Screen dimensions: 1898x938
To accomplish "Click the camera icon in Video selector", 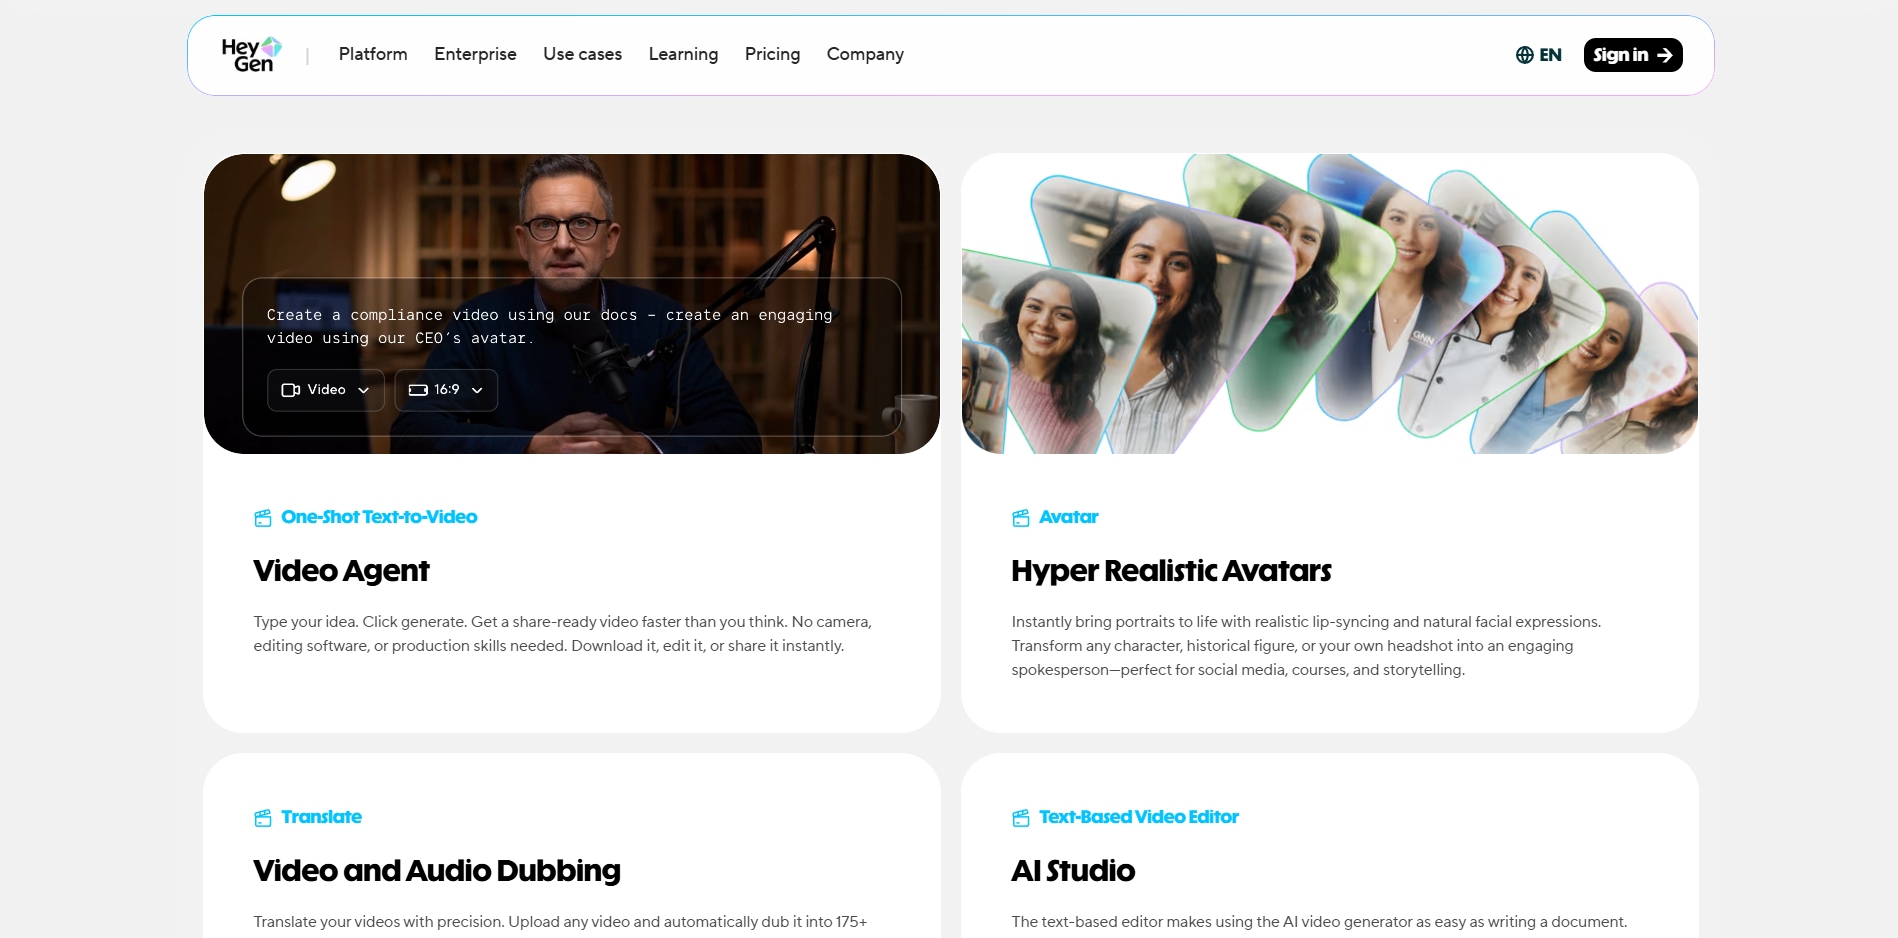I will click(x=291, y=390).
